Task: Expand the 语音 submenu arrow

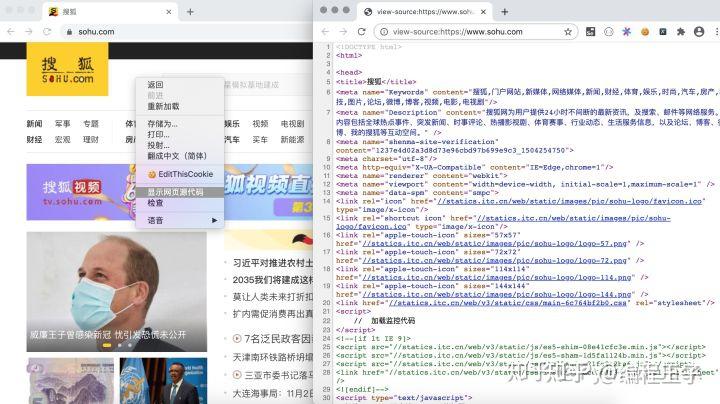Action: click(214, 220)
